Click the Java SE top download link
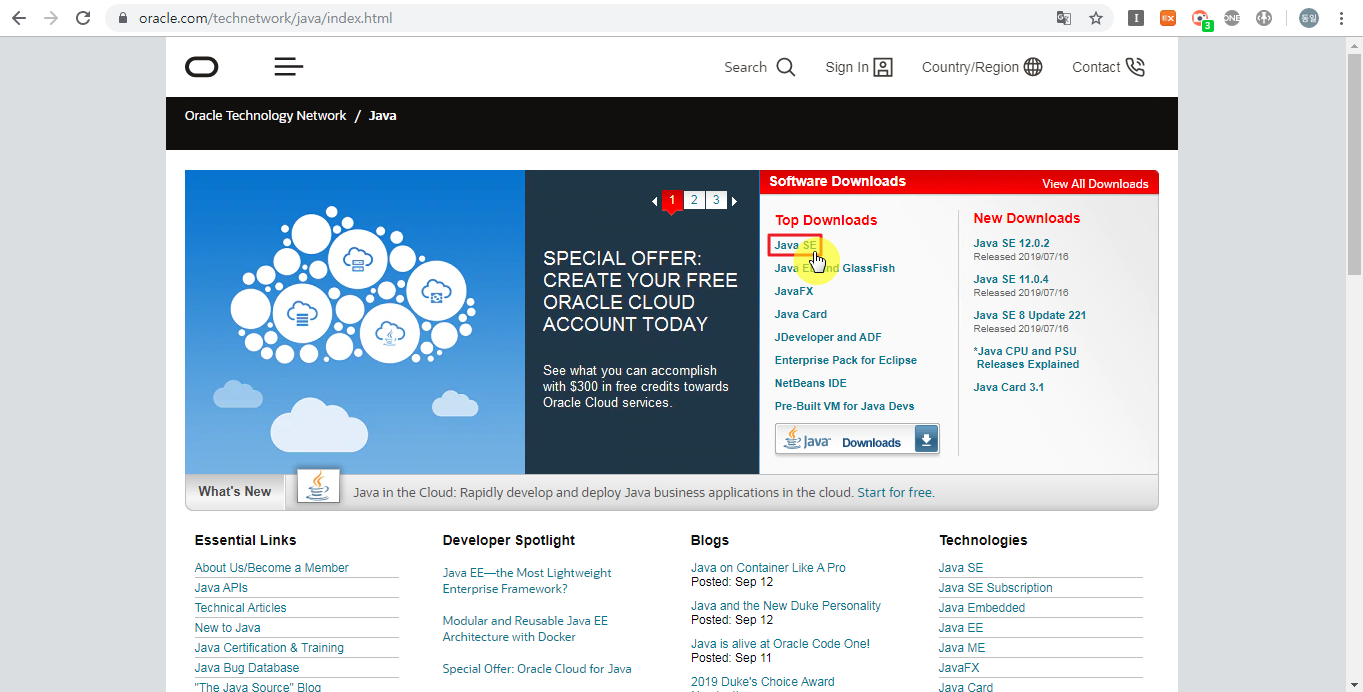 point(795,245)
